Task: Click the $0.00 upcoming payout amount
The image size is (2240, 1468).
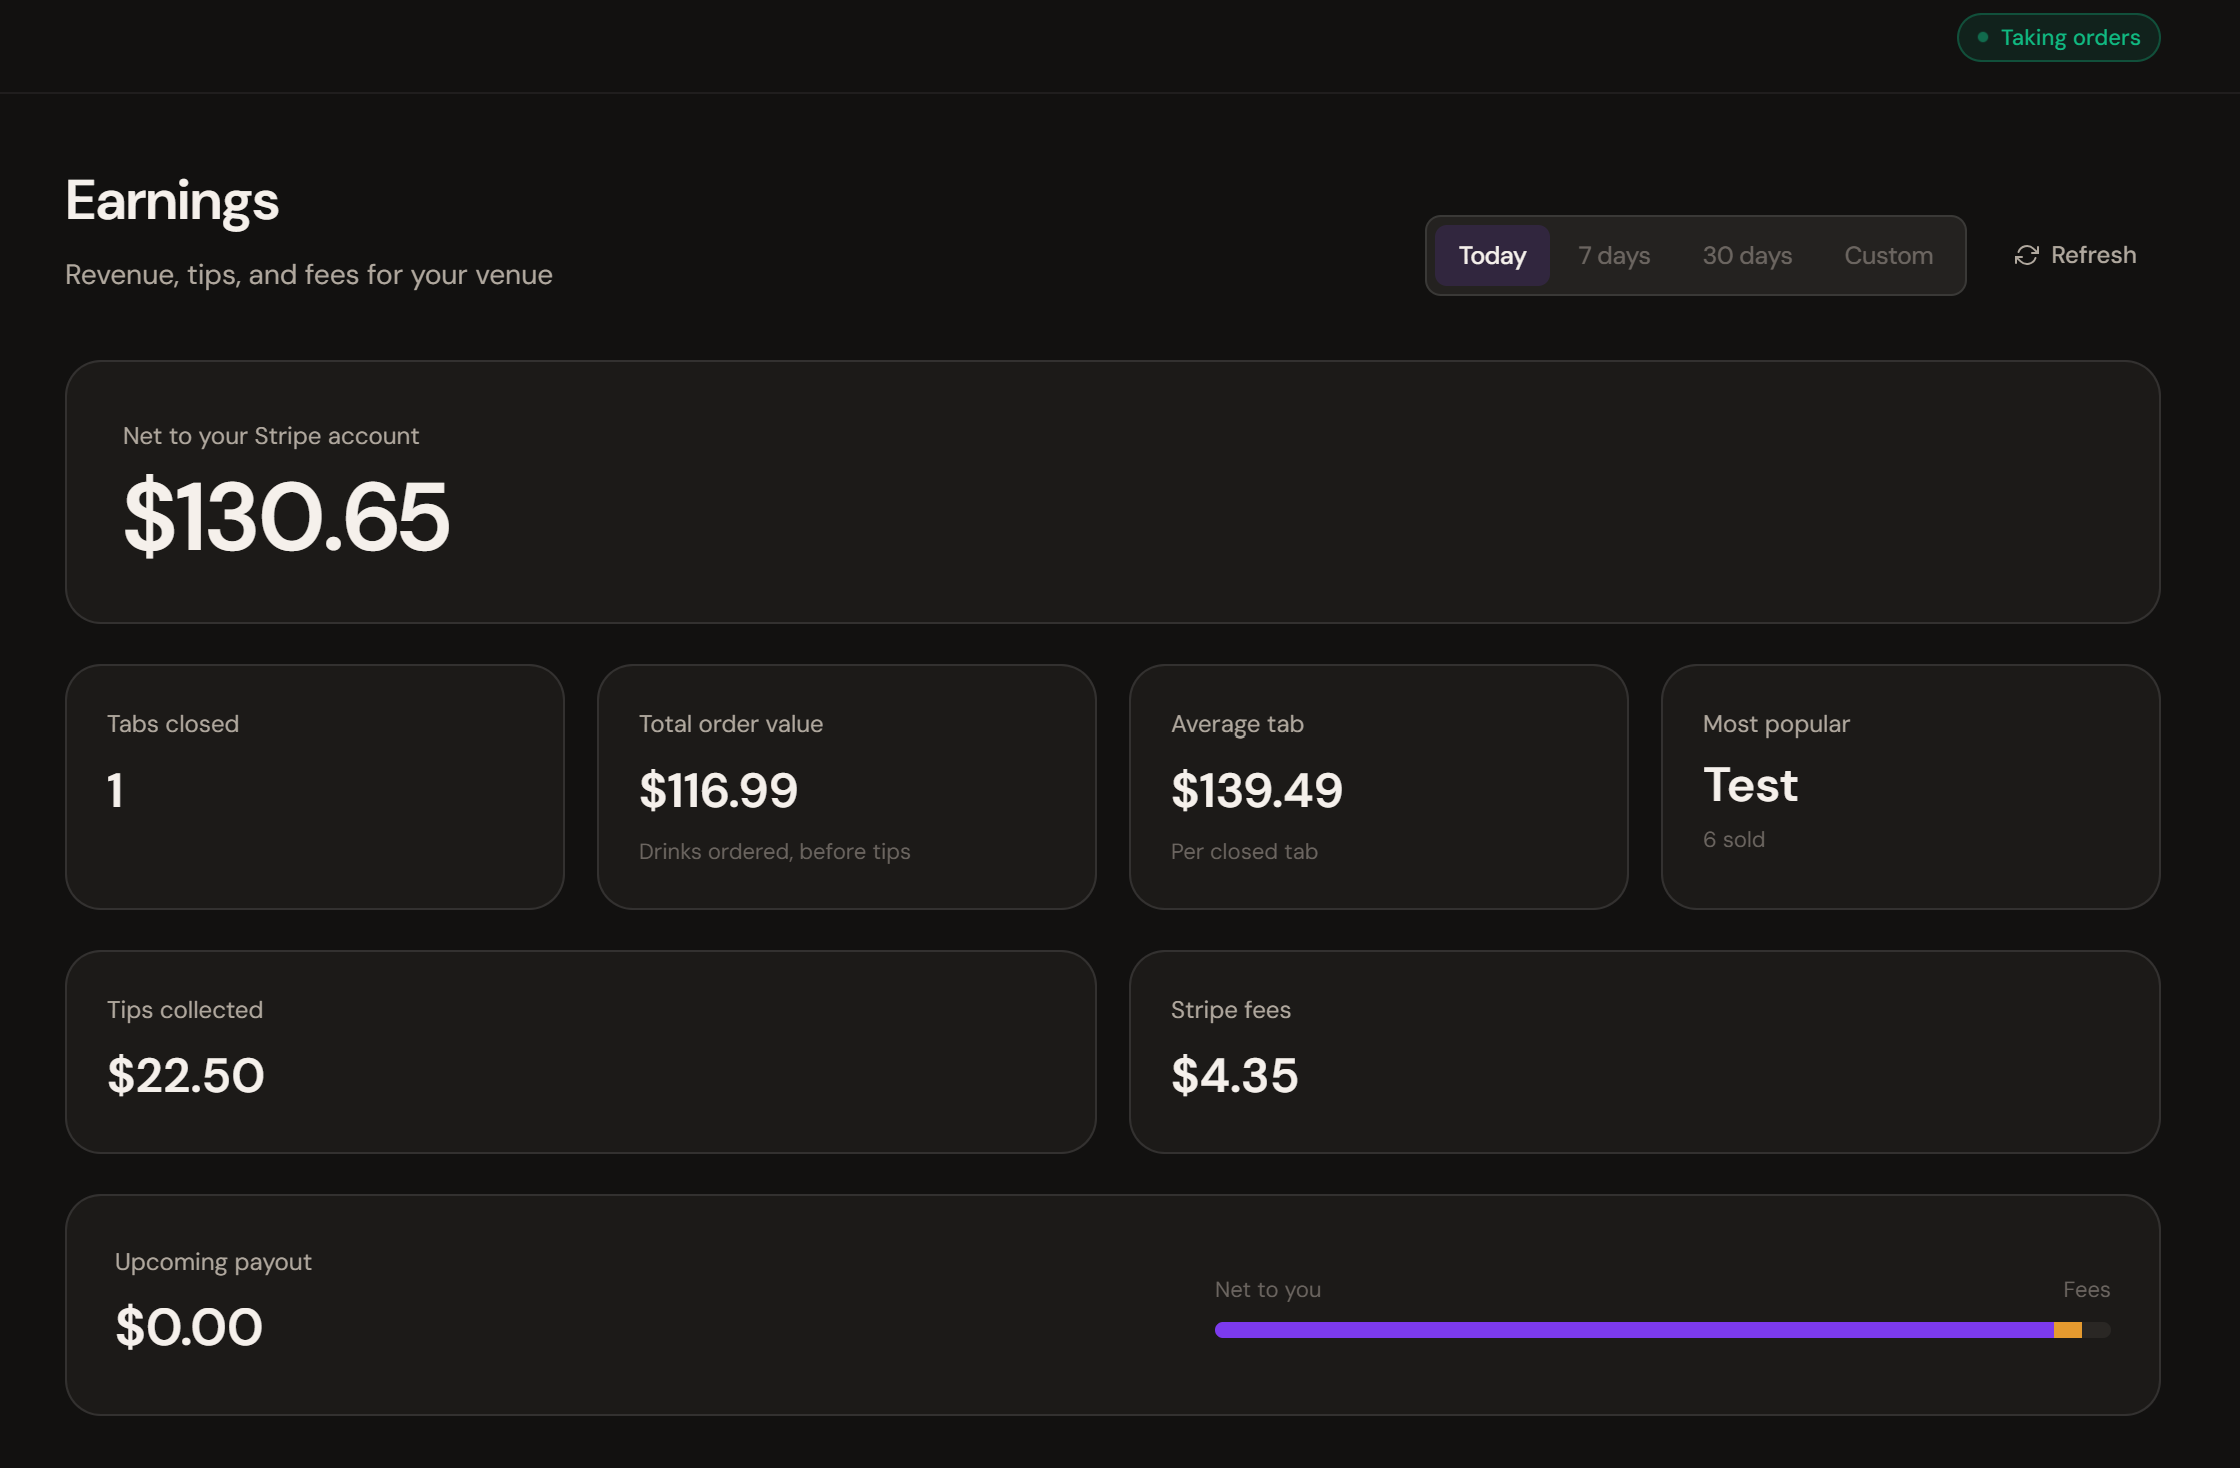Action: click(x=189, y=1327)
